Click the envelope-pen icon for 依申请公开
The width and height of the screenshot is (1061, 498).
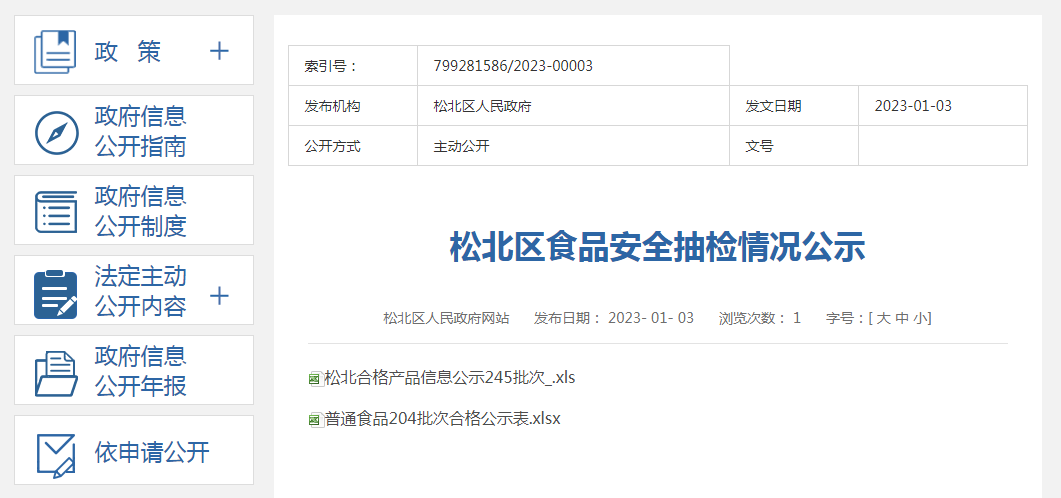pyautogui.click(x=55, y=455)
